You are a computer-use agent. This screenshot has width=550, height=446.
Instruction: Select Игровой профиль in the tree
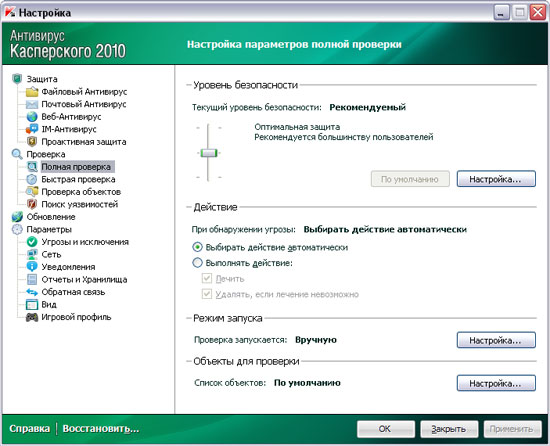[76, 317]
